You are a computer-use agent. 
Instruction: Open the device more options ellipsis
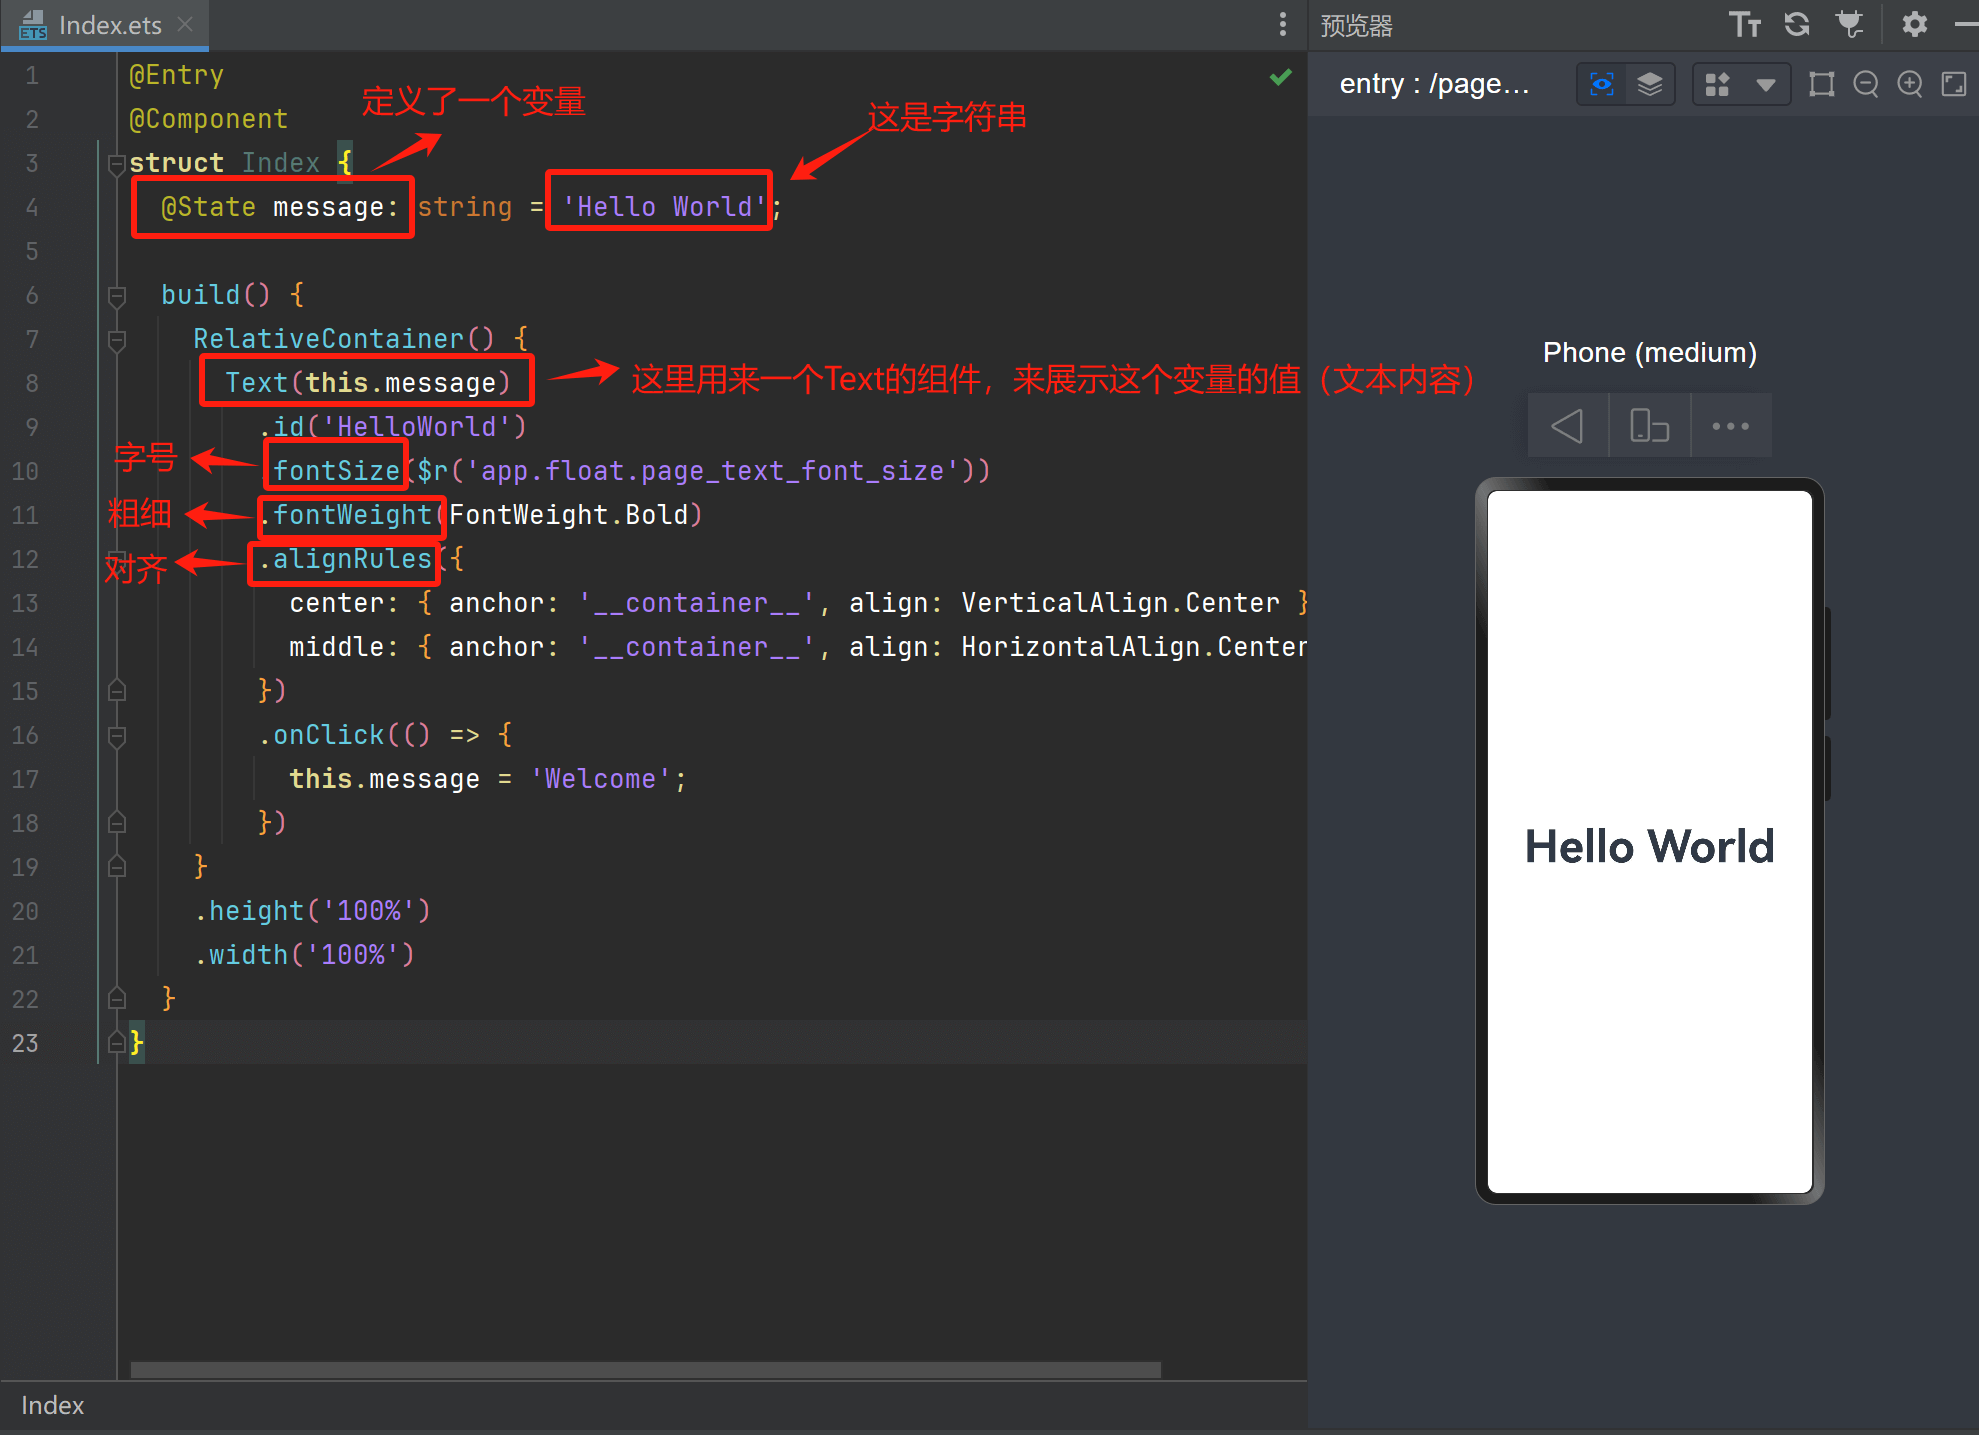1730,426
